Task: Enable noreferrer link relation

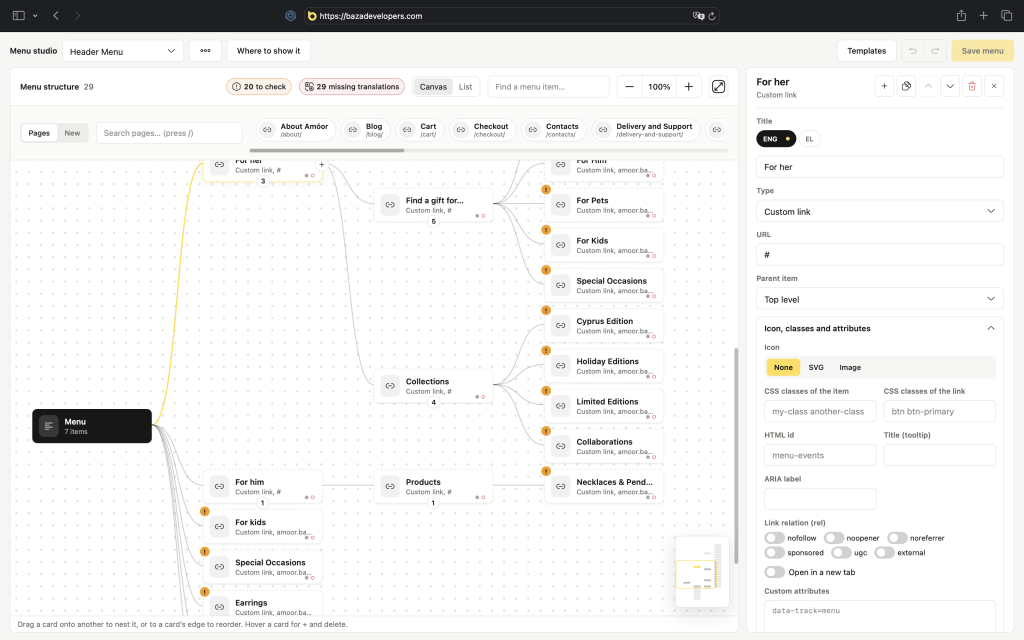Action: [897, 538]
